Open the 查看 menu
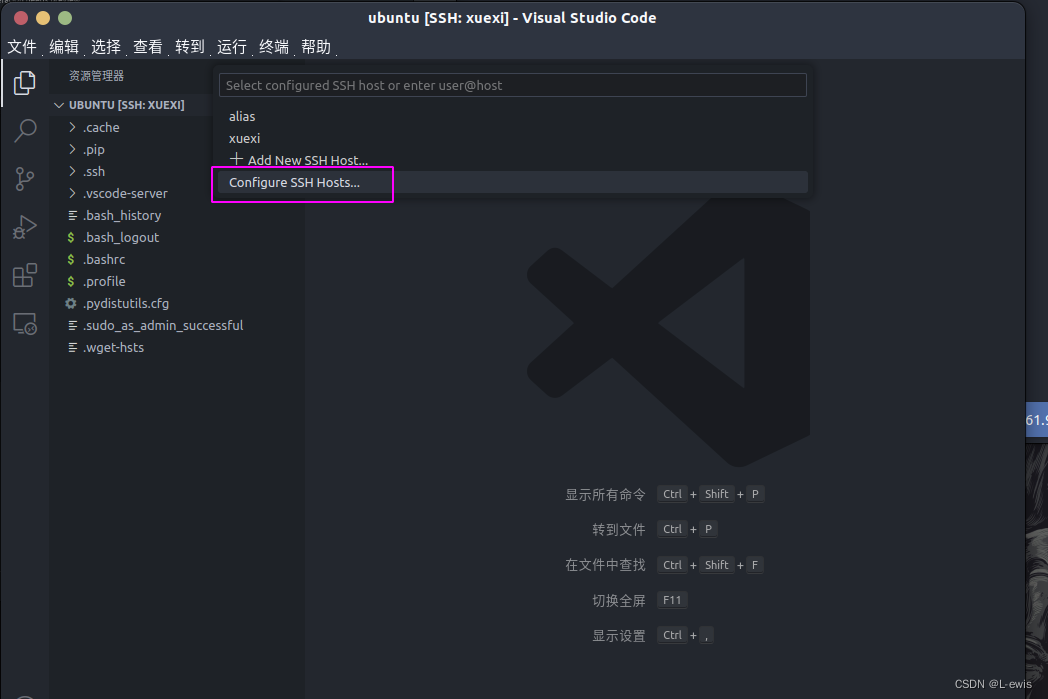 click(148, 47)
